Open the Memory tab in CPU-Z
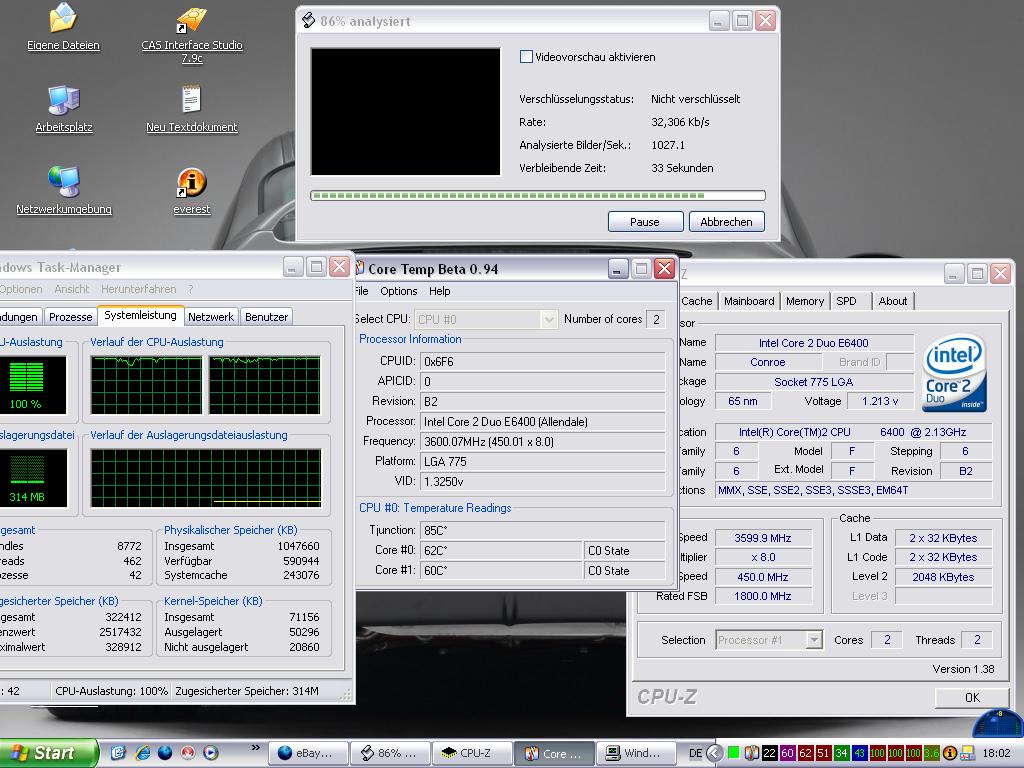This screenshot has height=768, width=1024. tap(805, 301)
